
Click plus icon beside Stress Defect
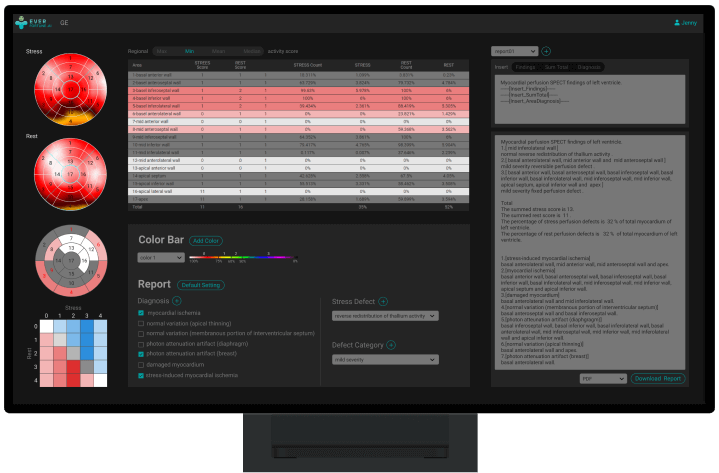[382, 300]
